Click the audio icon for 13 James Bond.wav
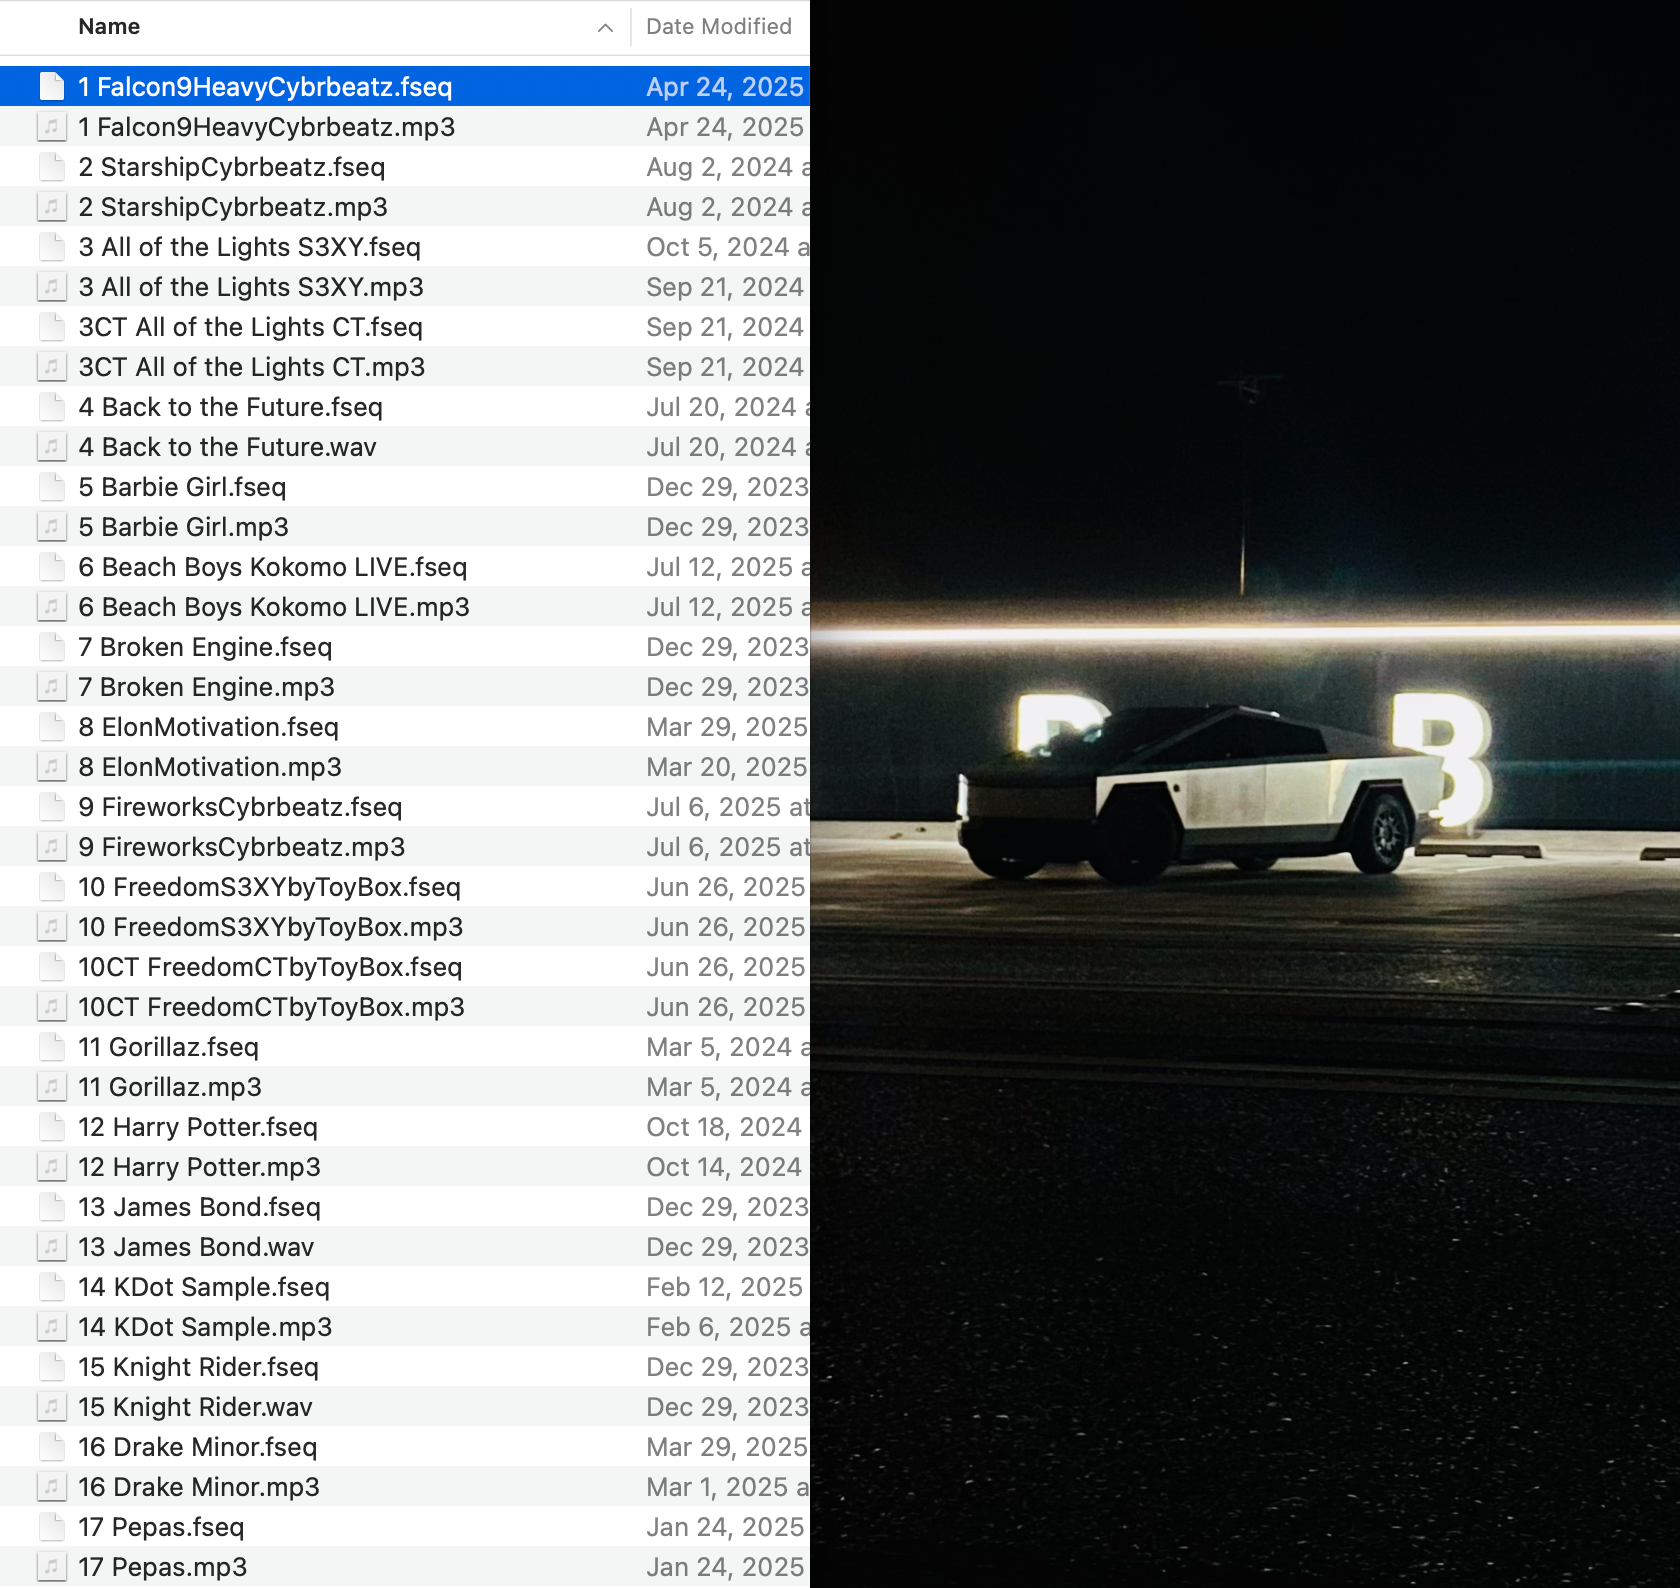This screenshot has width=1680, height=1588. [x=52, y=1247]
